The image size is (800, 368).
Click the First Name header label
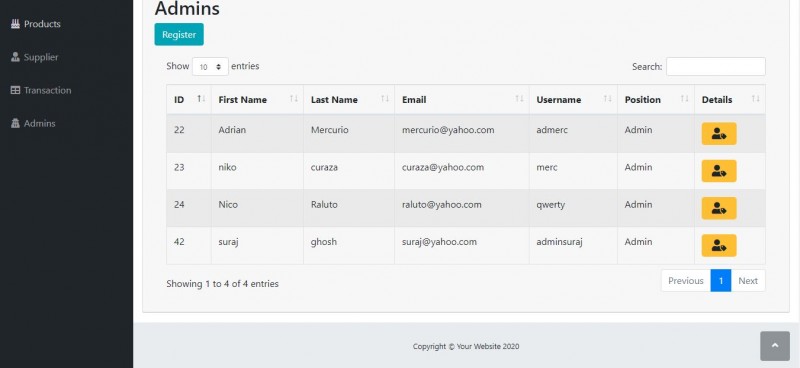tap(243, 100)
